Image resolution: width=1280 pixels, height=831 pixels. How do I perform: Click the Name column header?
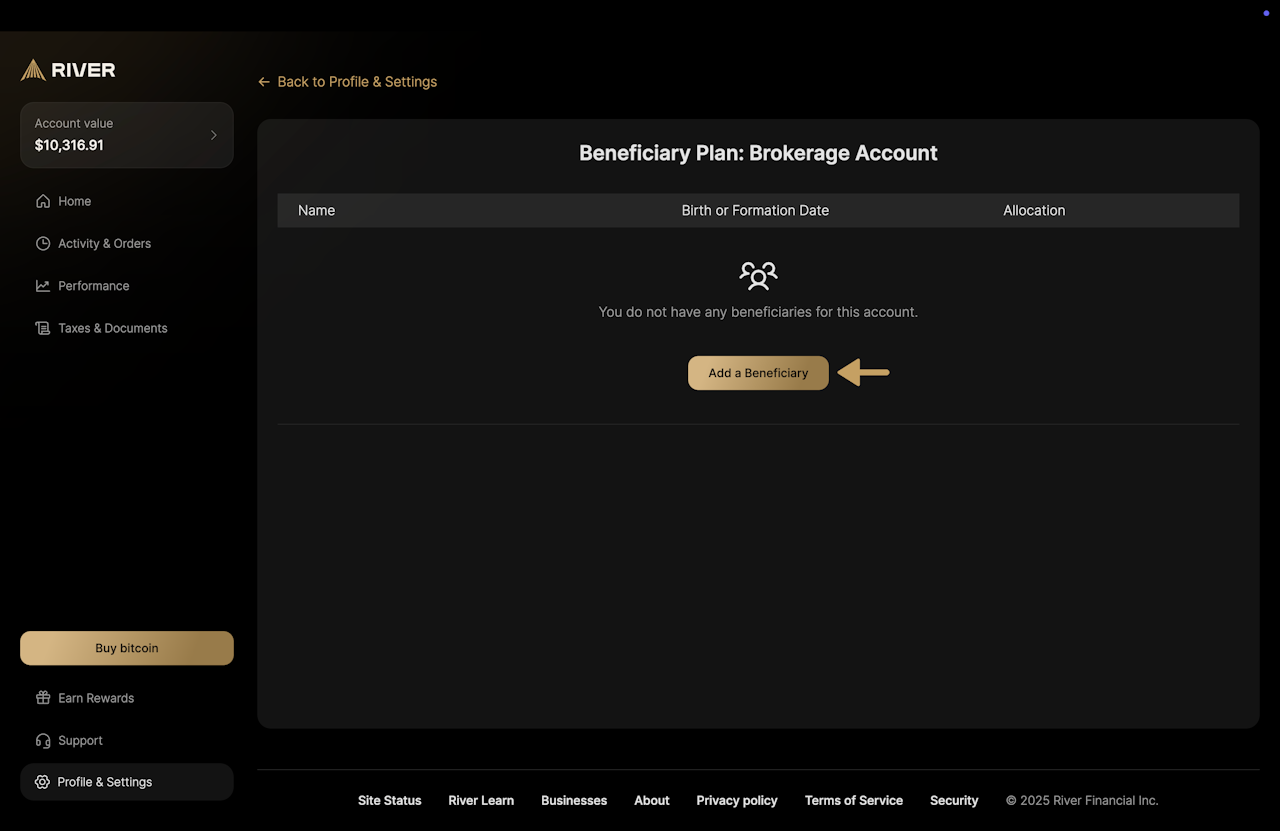[316, 210]
